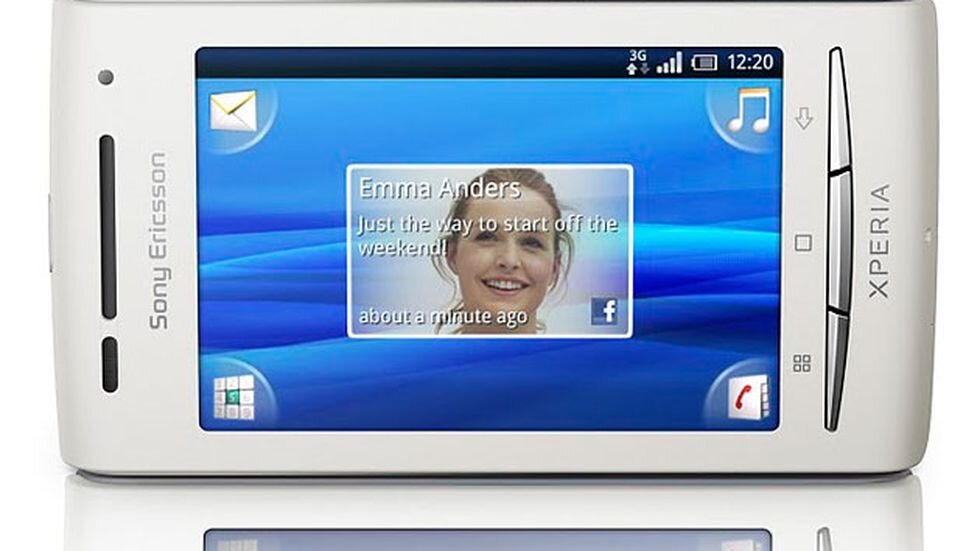
Task: Open the "Just the way to start" message
Action: click(x=487, y=235)
